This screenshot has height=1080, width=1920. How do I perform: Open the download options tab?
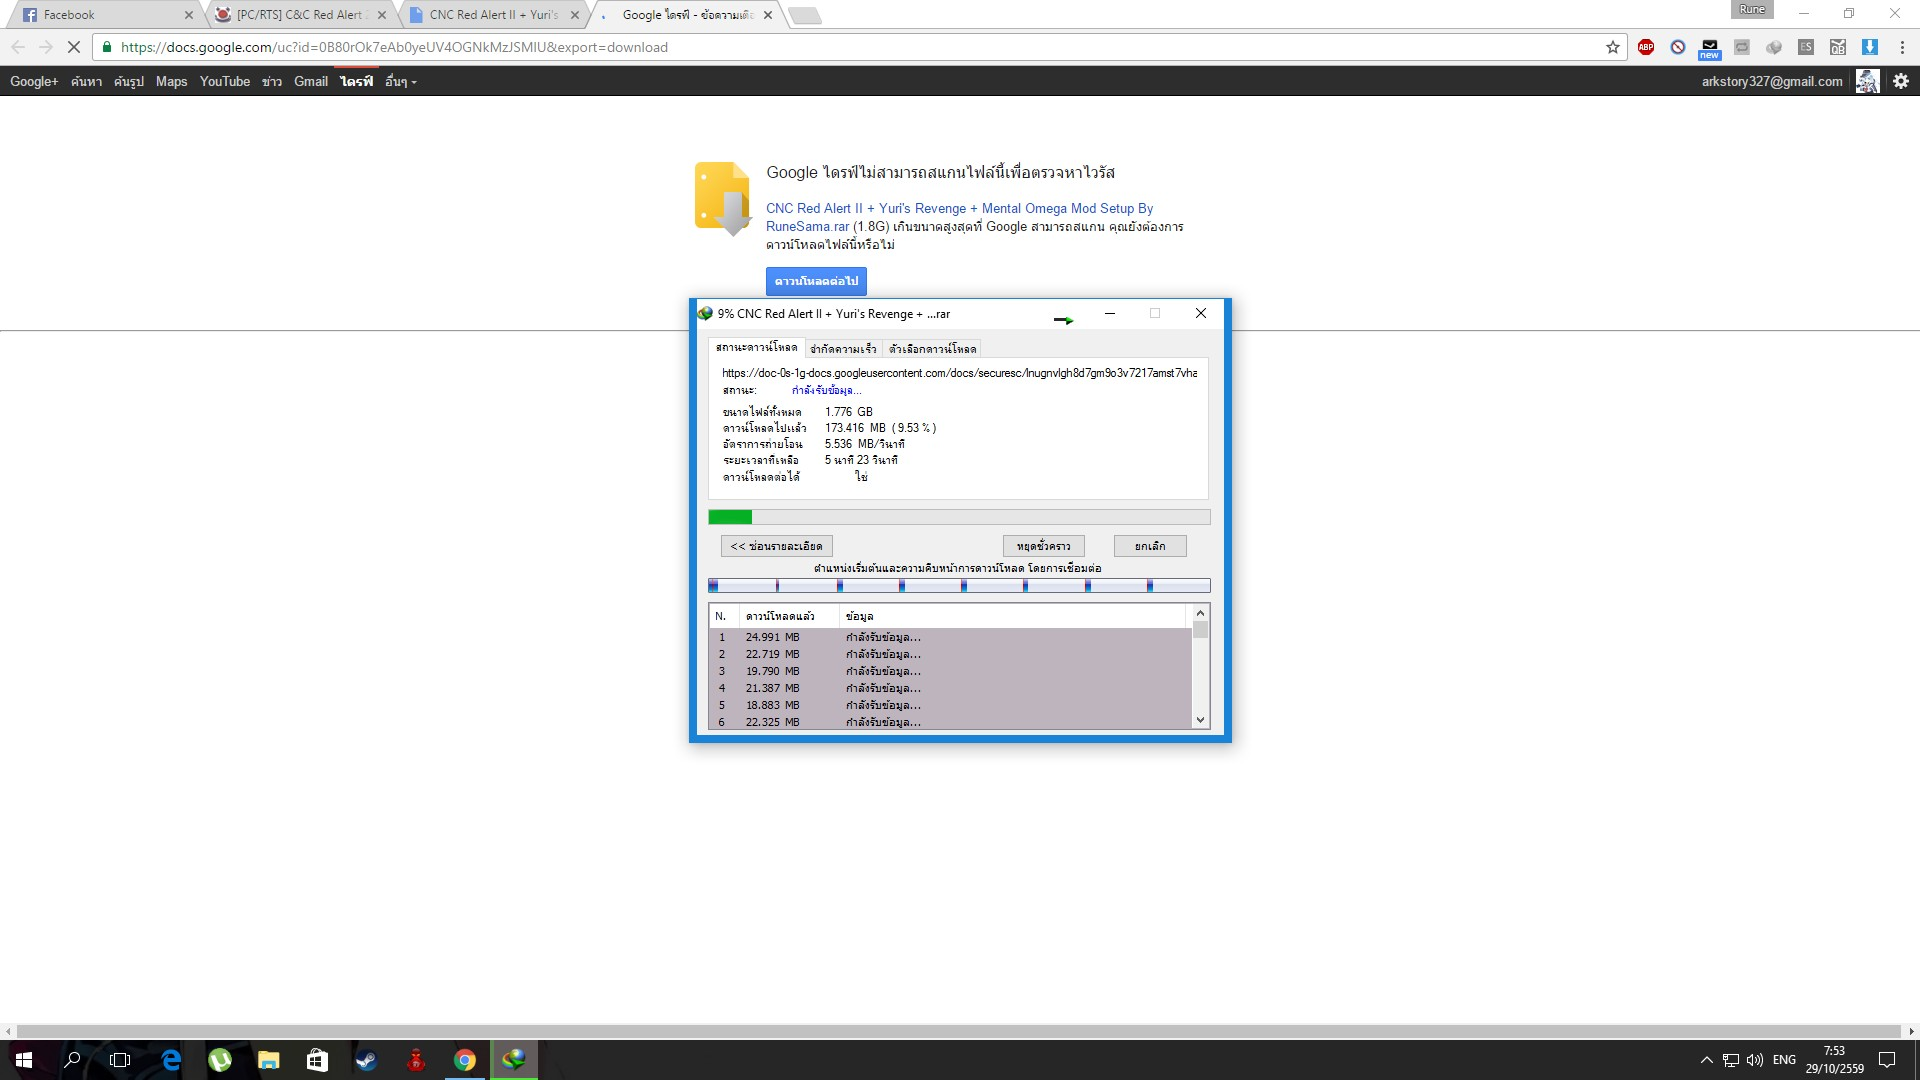coord(932,349)
